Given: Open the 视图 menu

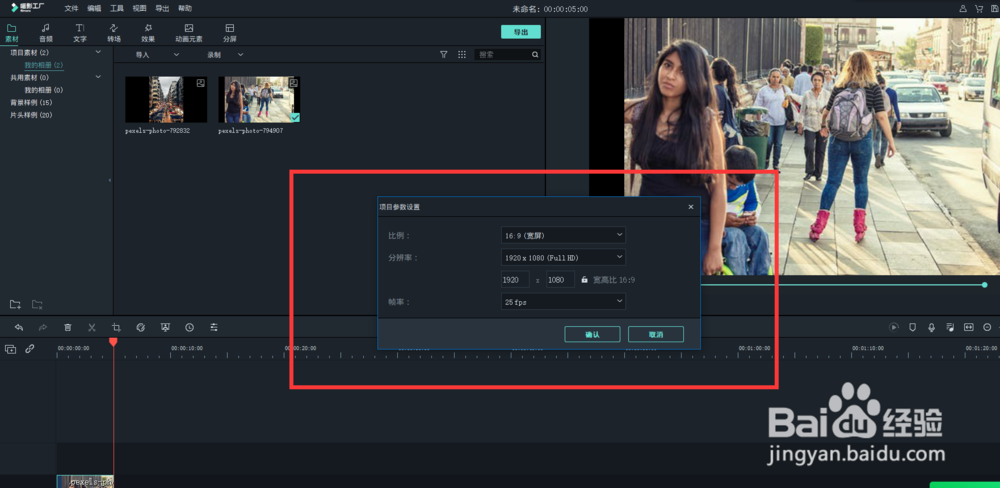Looking at the screenshot, I should pyautogui.click(x=139, y=9).
